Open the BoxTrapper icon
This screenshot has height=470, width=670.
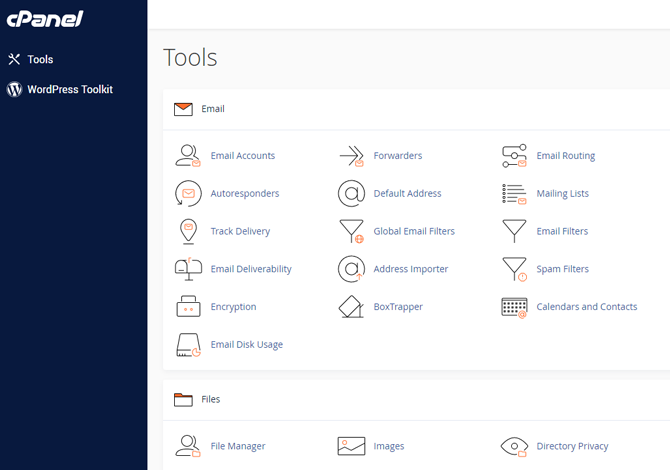pos(351,307)
